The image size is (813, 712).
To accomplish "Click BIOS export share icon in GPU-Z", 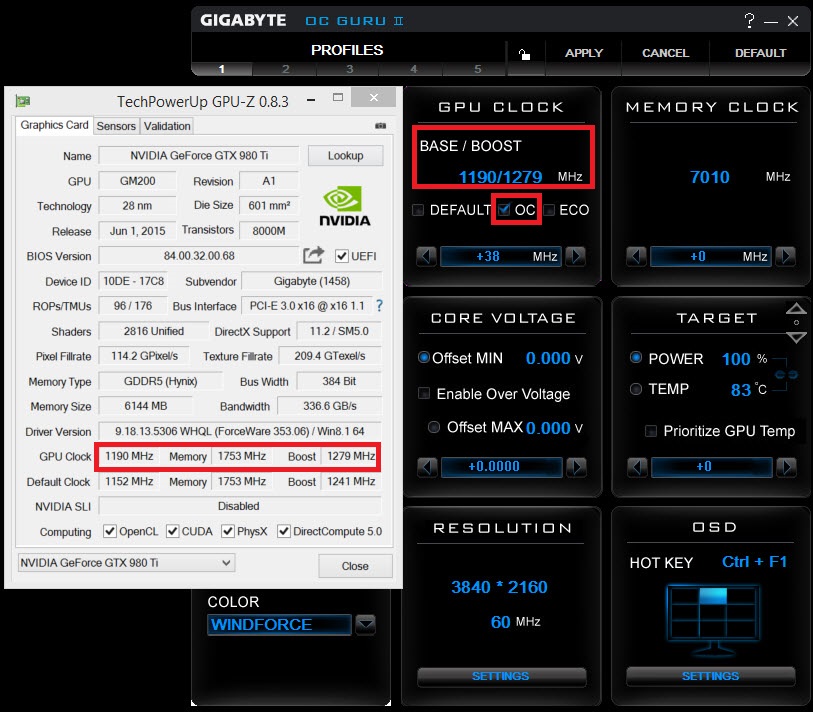I will coord(313,255).
